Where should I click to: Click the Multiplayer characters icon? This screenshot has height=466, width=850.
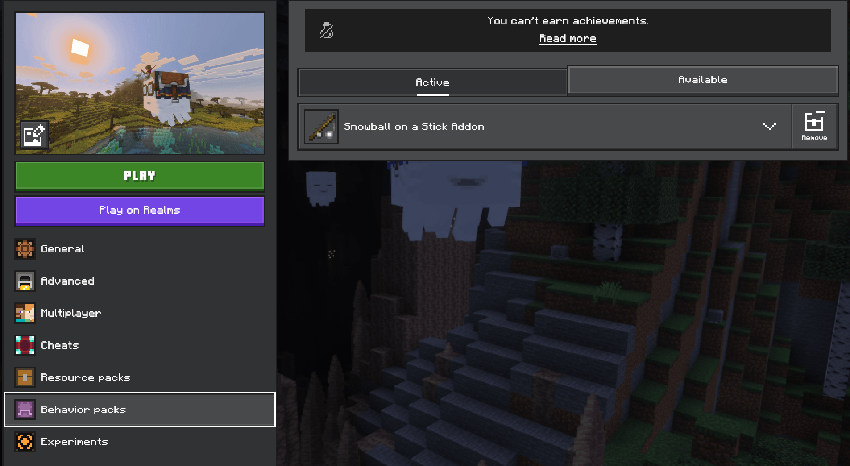pos(24,313)
